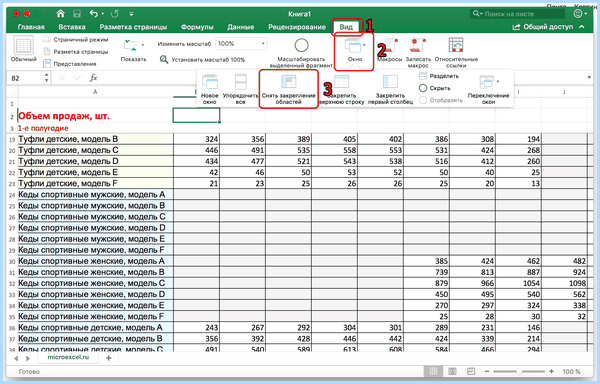Click Установить масштаб 100% button
The height and width of the screenshot is (384, 600).
(x=202, y=60)
